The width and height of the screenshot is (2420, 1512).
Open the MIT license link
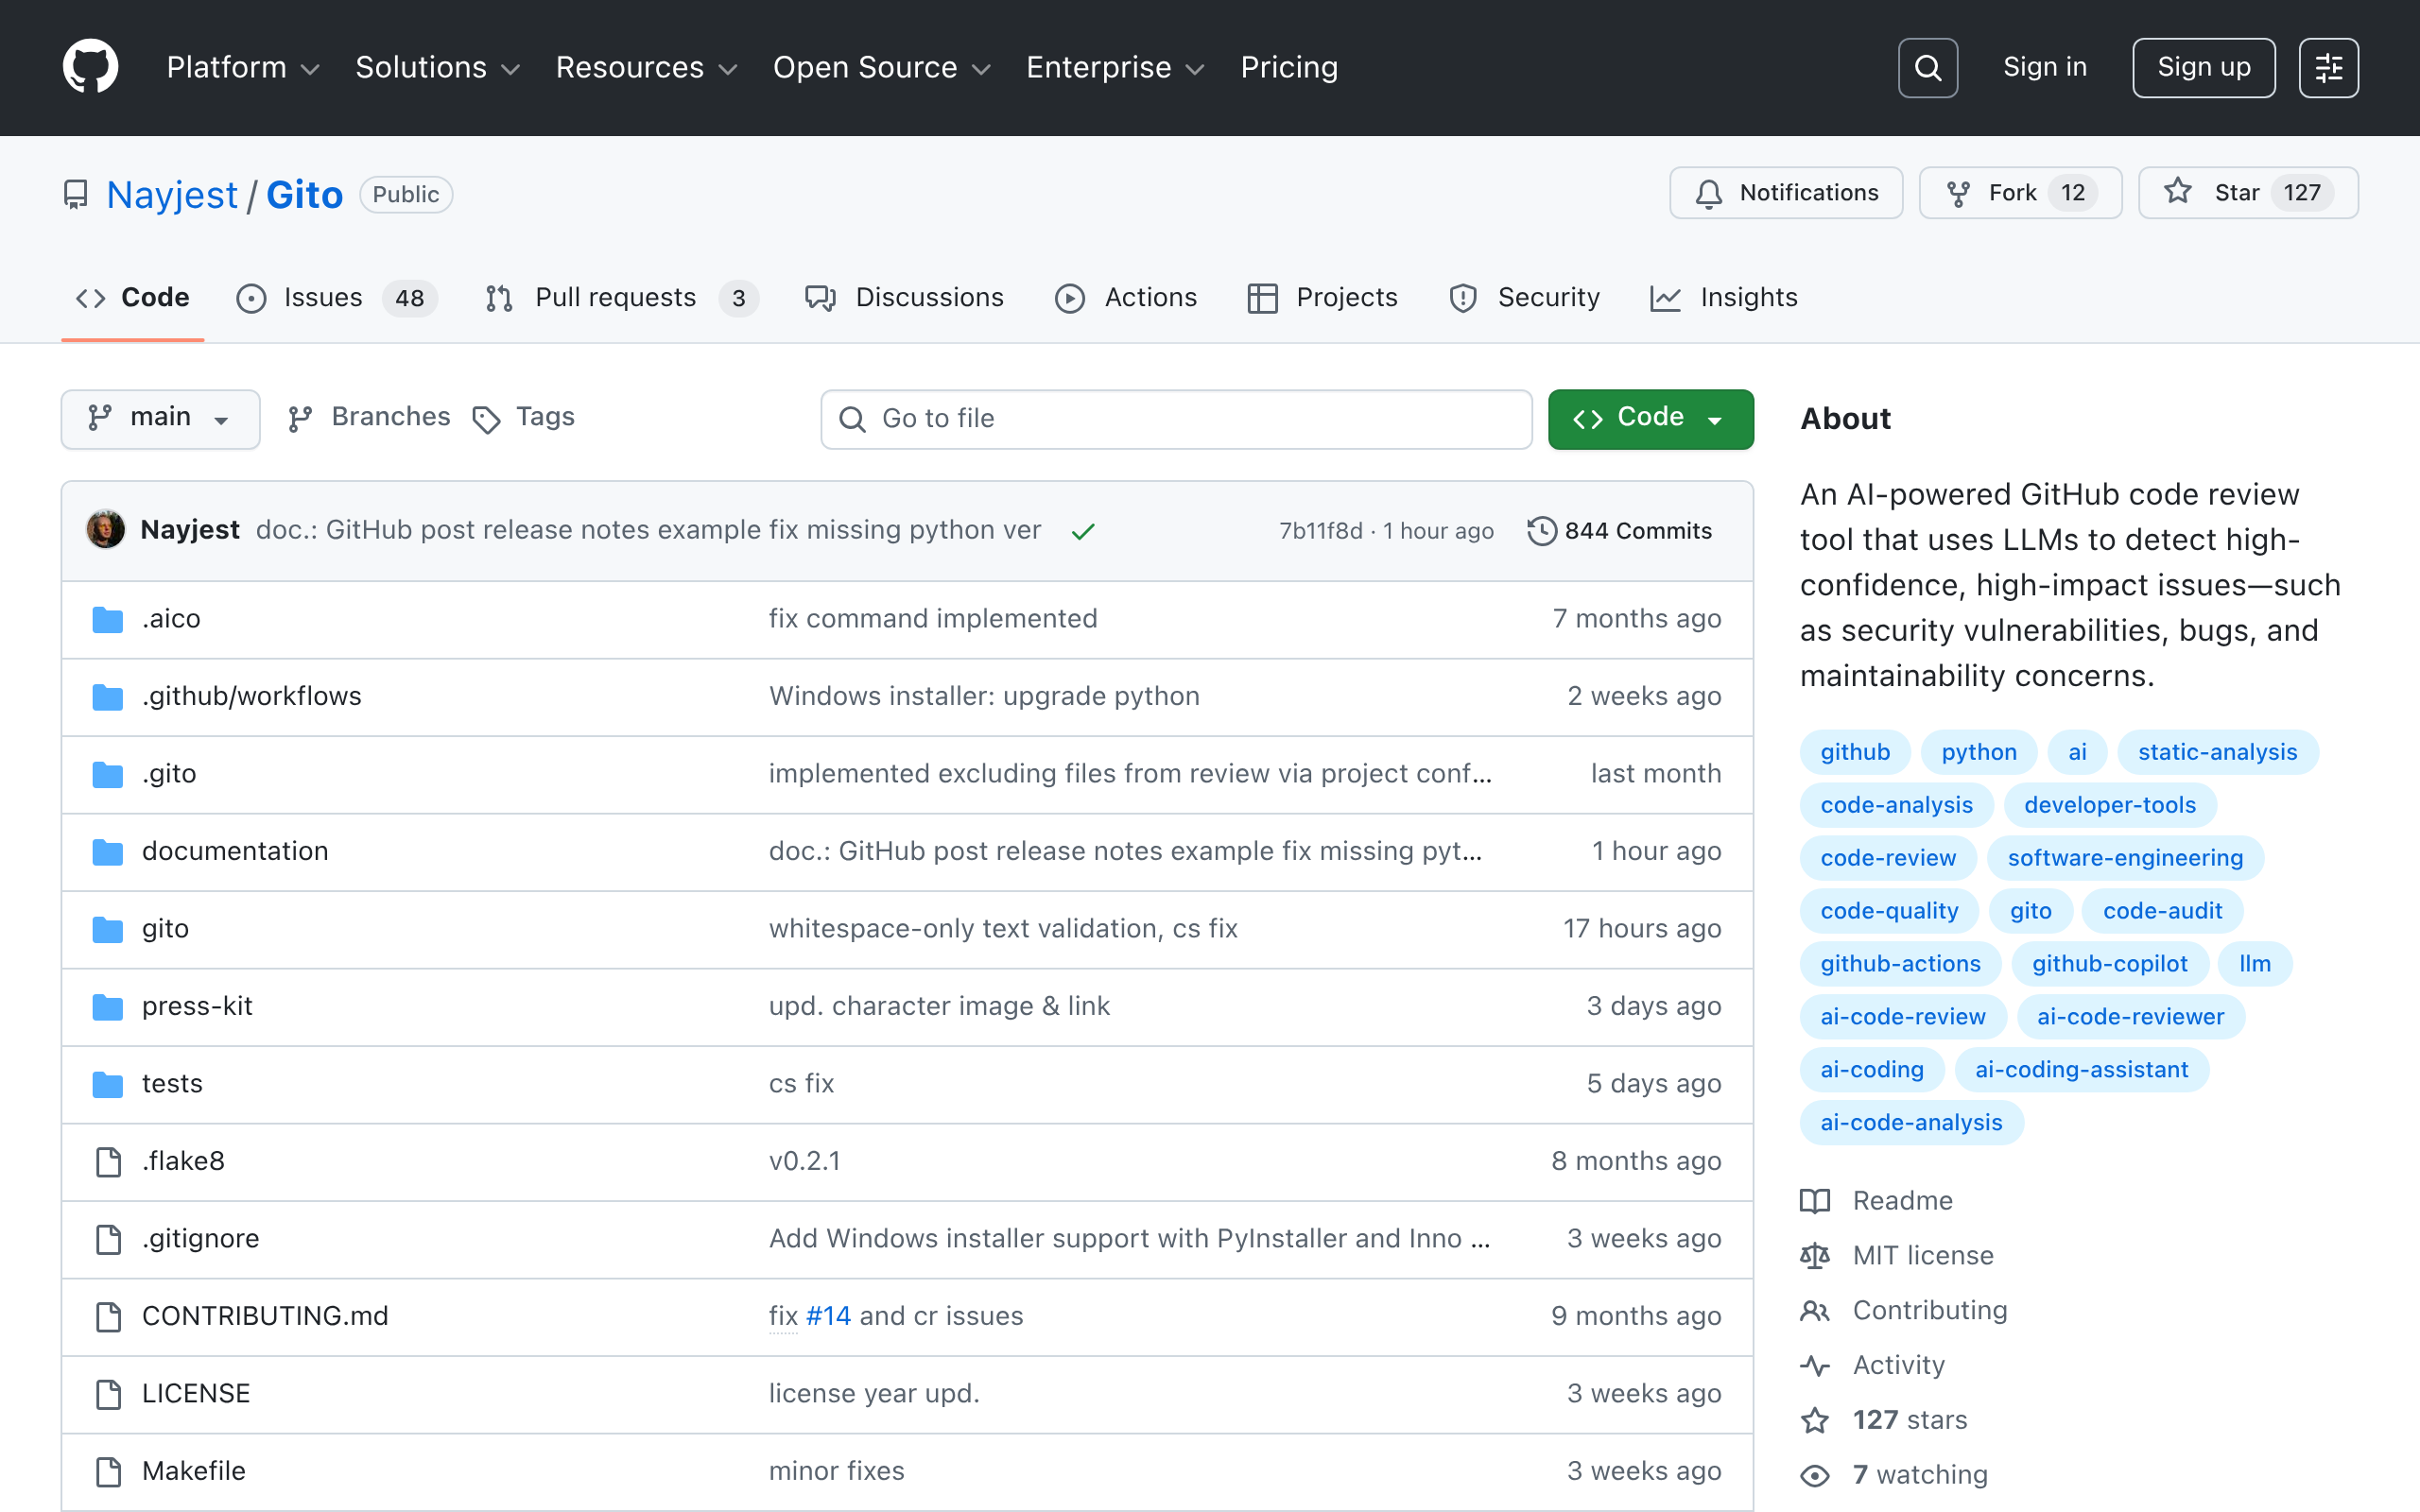point(1922,1255)
